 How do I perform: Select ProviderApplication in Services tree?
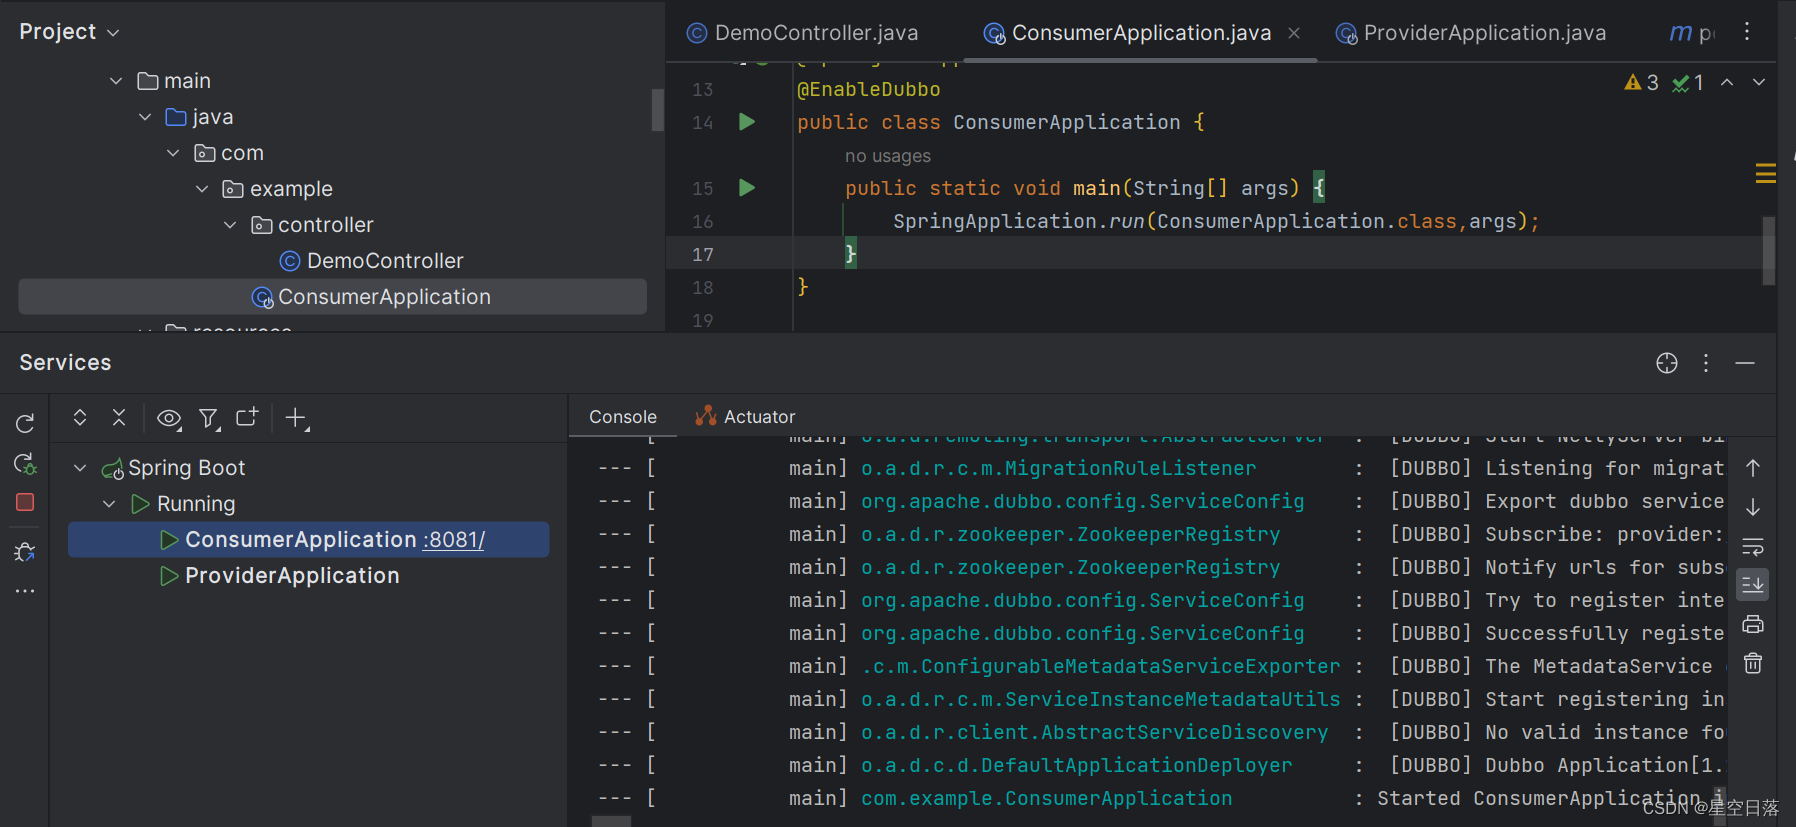tap(280, 576)
